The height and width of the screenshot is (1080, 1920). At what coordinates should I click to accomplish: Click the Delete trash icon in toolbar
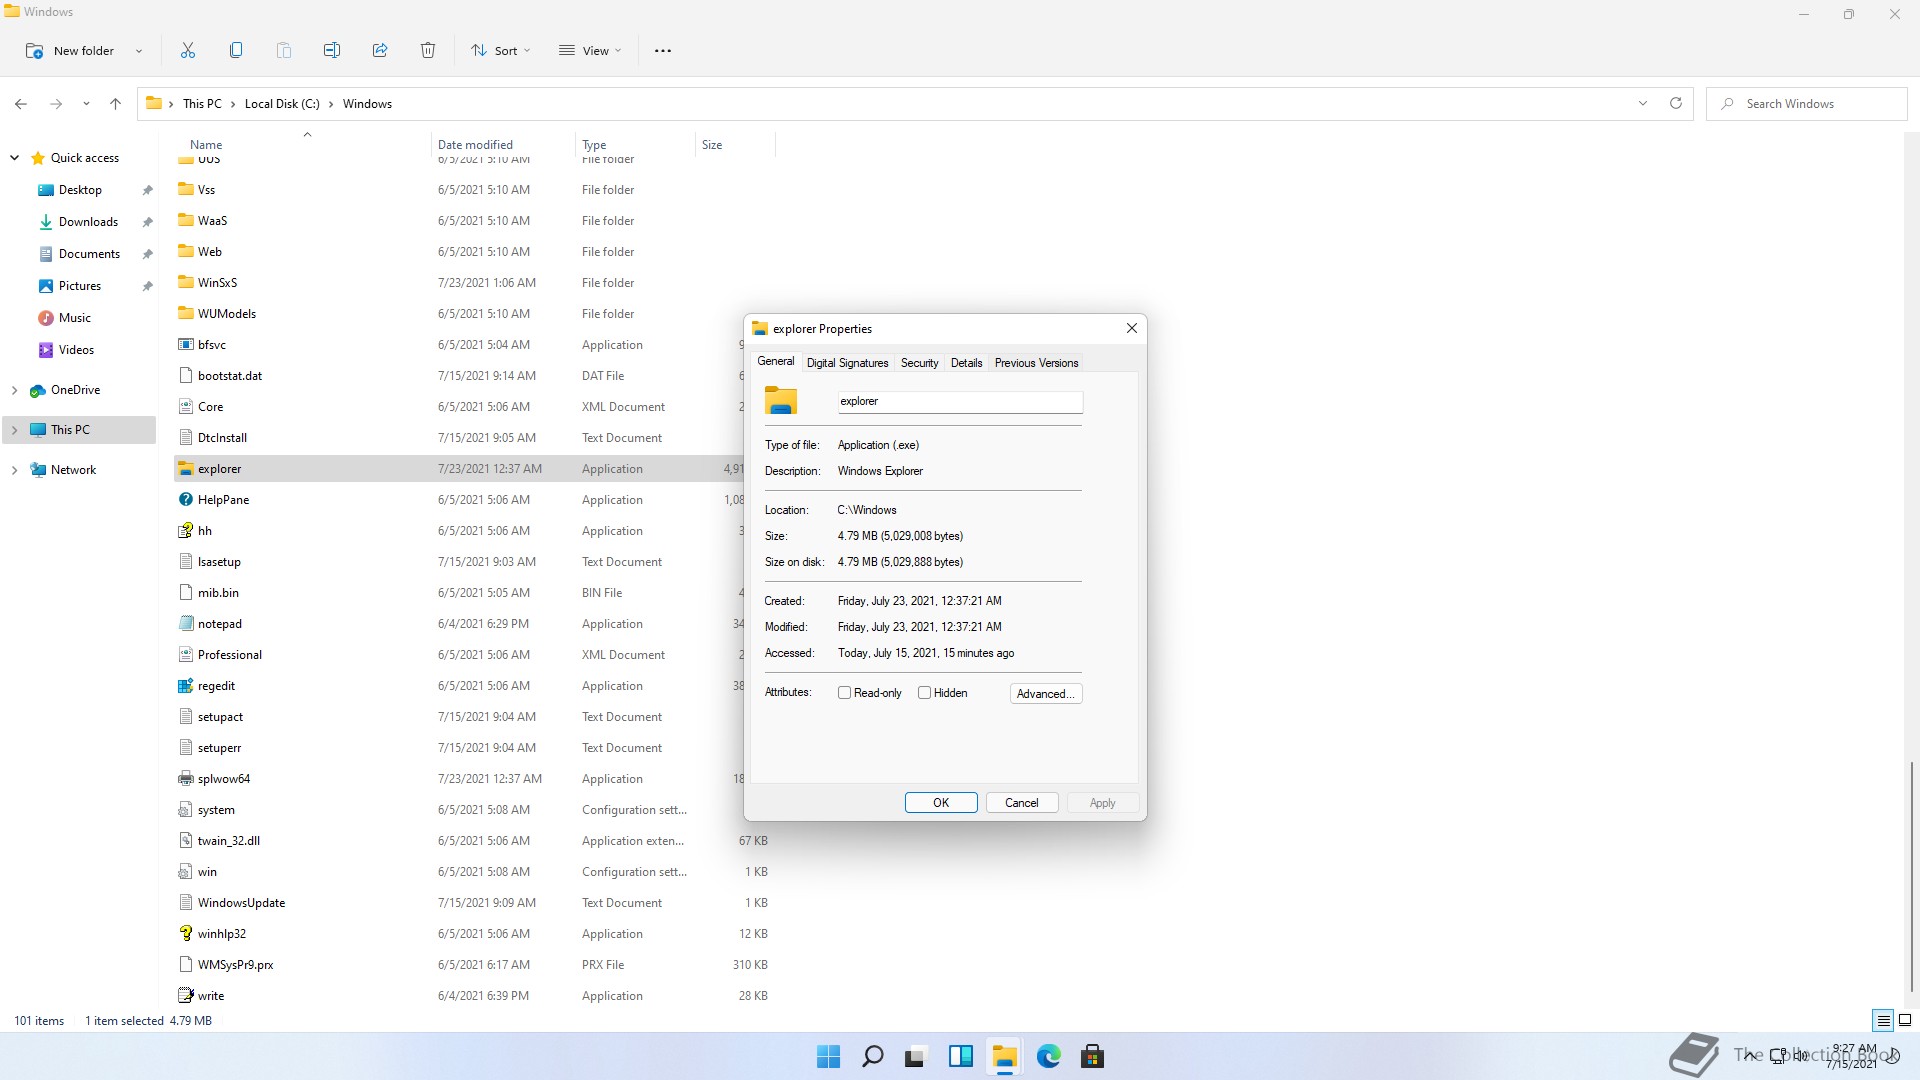(x=428, y=50)
